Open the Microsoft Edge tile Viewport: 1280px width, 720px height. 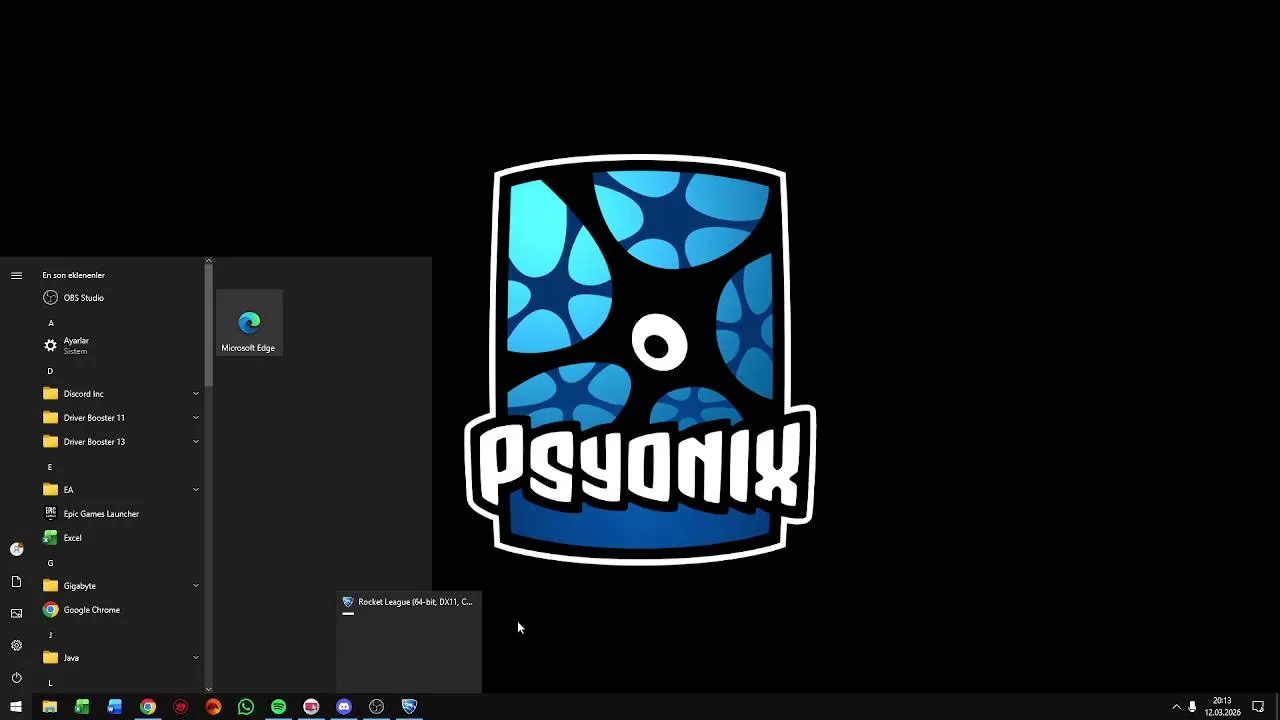coord(248,323)
